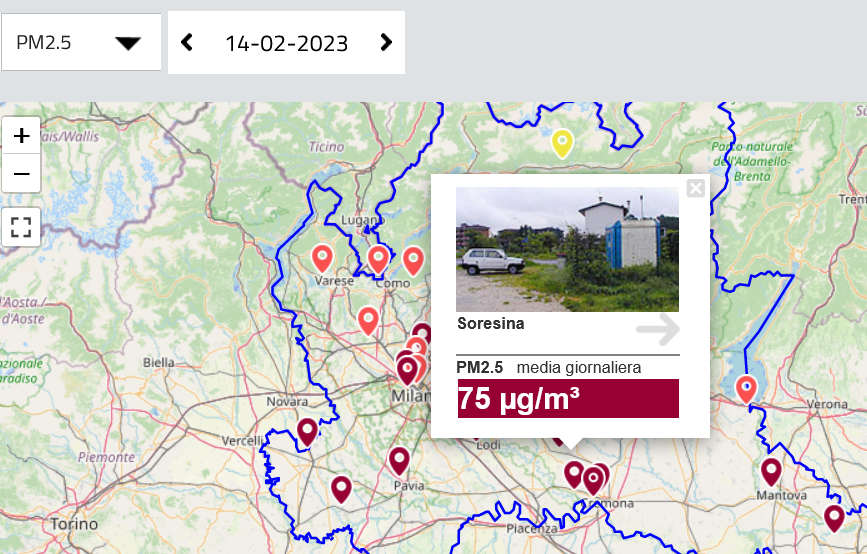This screenshot has width=867, height=554.
Task: Click the Piacenza map label
Action: (531, 529)
